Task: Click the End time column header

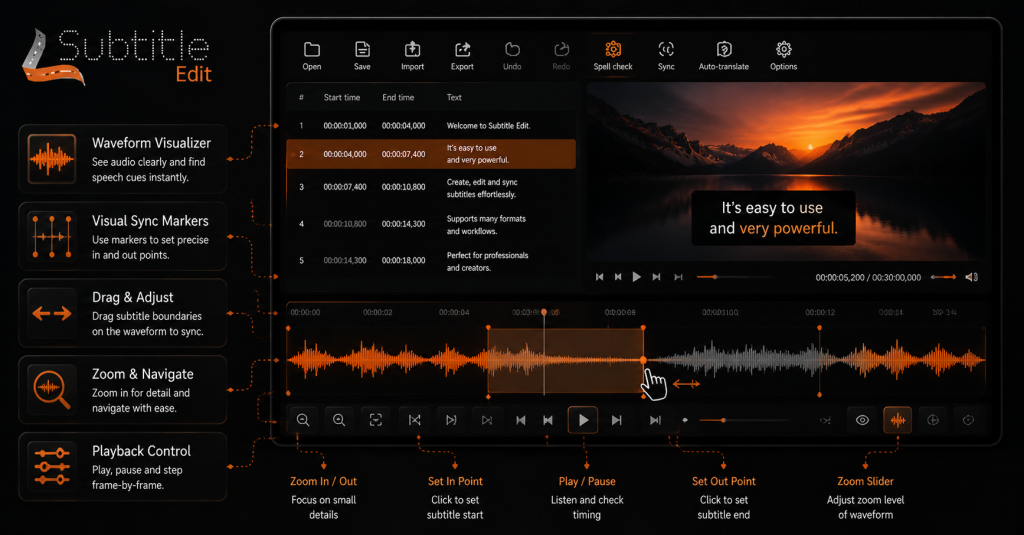Action: [x=398, y=97]
